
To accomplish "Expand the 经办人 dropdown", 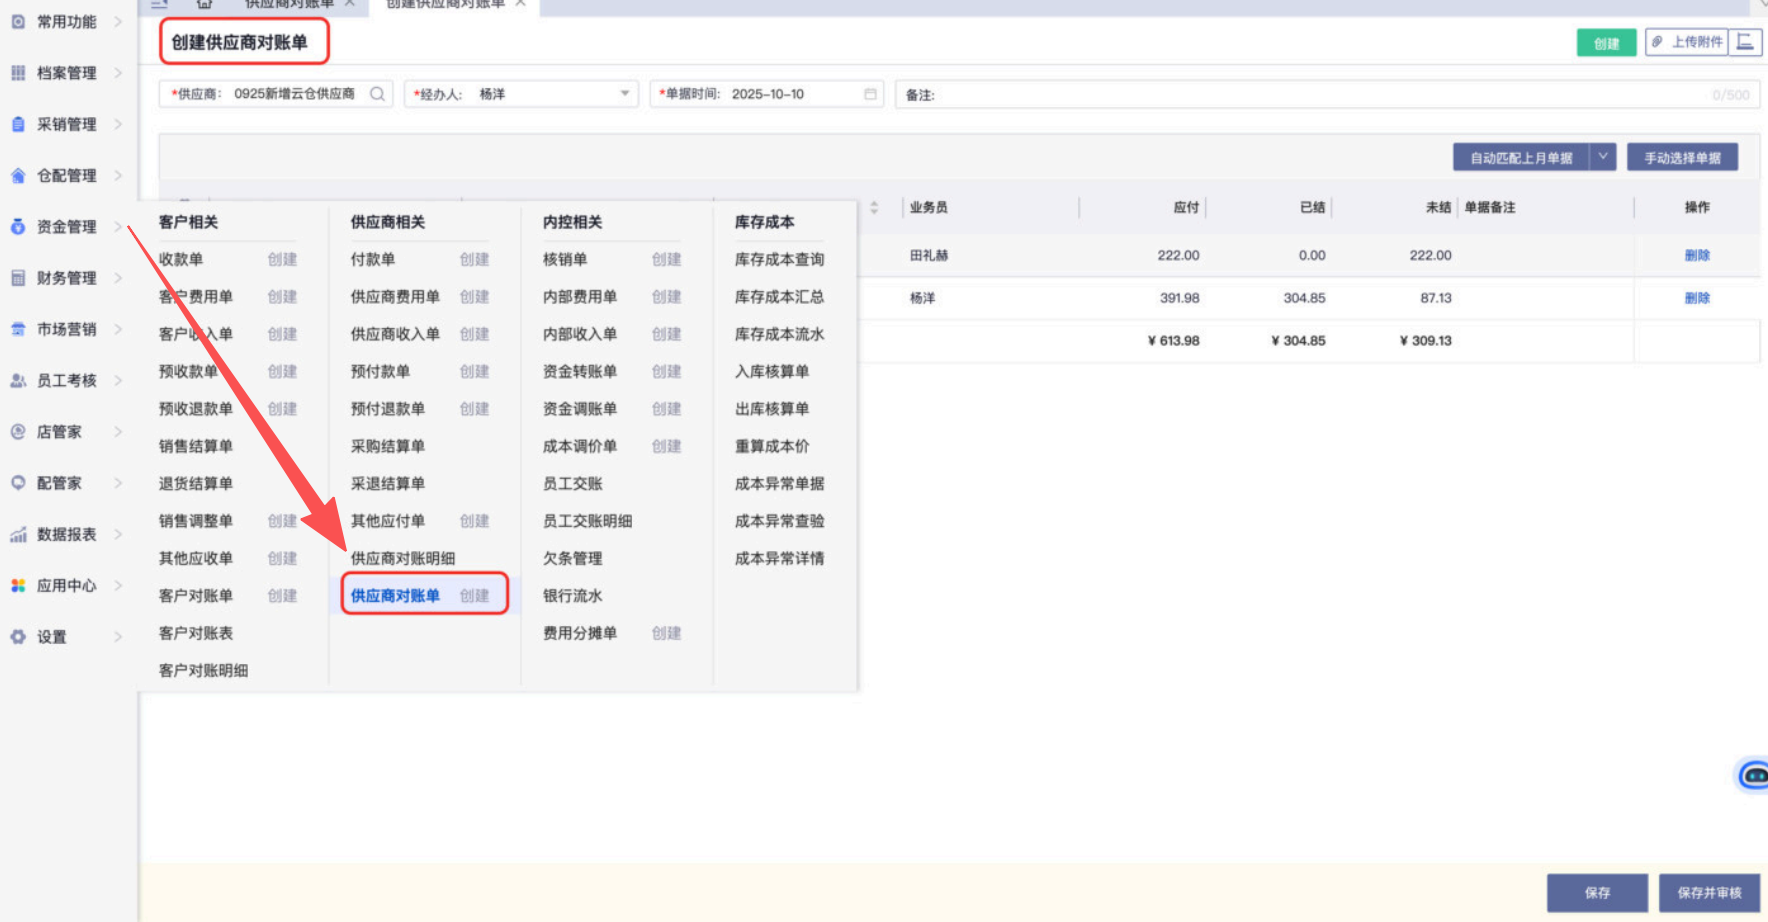I will tap(624, 94).
